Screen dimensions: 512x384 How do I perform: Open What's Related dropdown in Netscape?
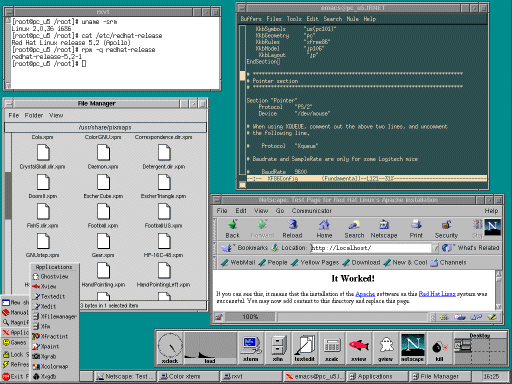click(x=471, y=248)
